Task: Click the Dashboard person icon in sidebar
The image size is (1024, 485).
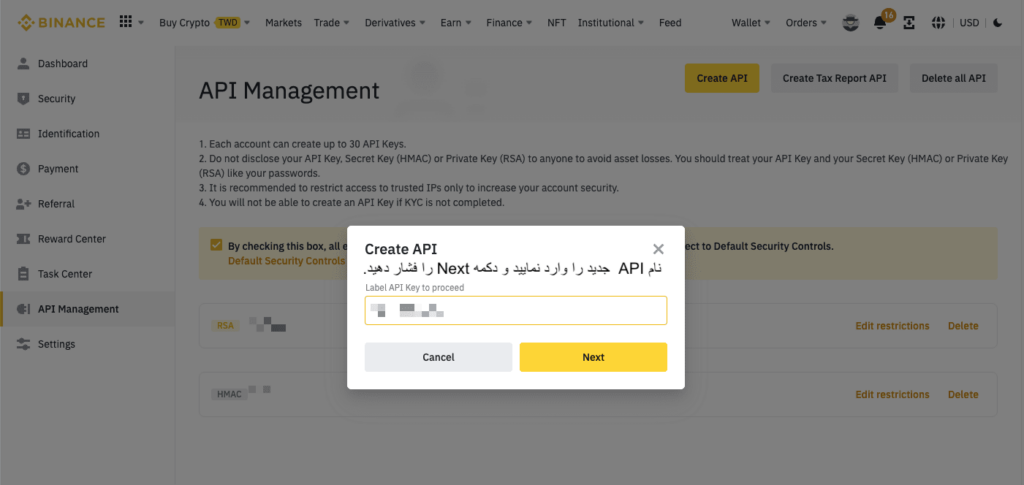Action: (x=24, y=63)
